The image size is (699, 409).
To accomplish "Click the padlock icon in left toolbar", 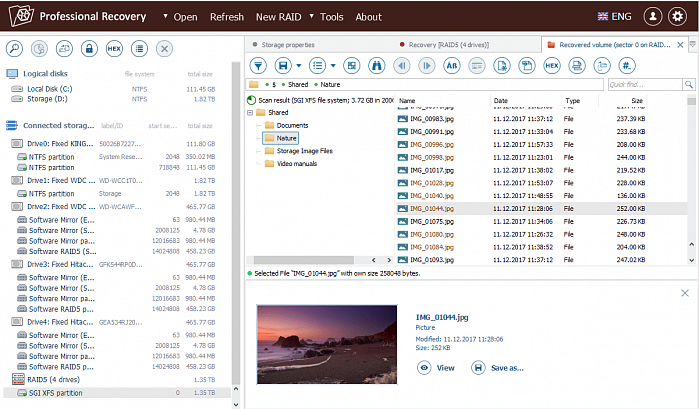I will click(89, 49).
